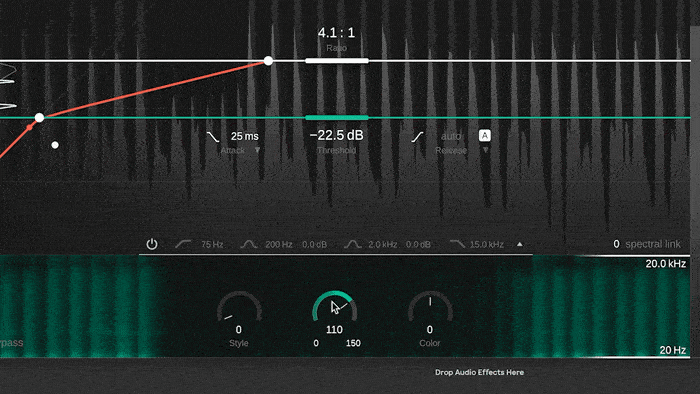Click the 200 Hz filter frequency value
This screenshot has width=700, height=394.
click(279, 245)
